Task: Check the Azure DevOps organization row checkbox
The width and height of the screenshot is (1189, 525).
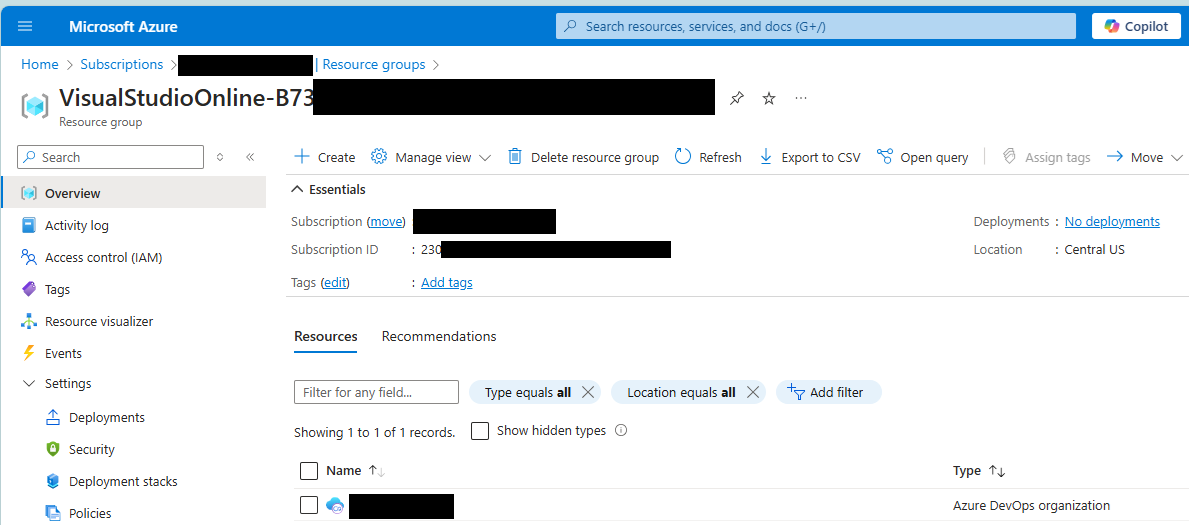Action: (309, 505)
